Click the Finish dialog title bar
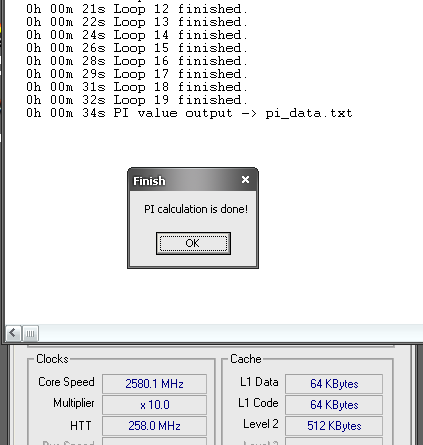Viewport: 423px width, 445px height. tap(193, 180)
